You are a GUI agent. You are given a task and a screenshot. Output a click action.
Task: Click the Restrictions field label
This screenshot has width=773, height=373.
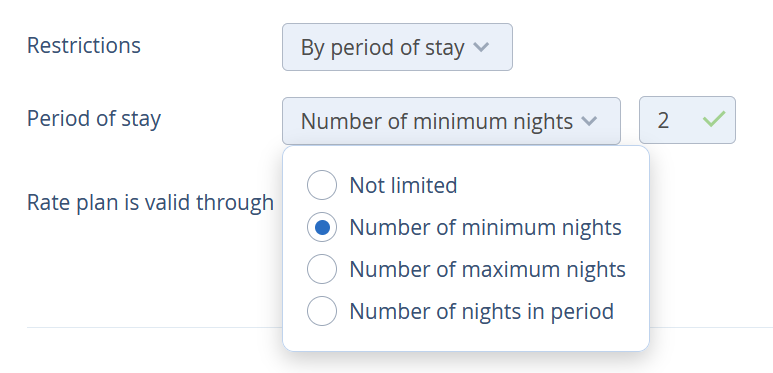[84, 45]
